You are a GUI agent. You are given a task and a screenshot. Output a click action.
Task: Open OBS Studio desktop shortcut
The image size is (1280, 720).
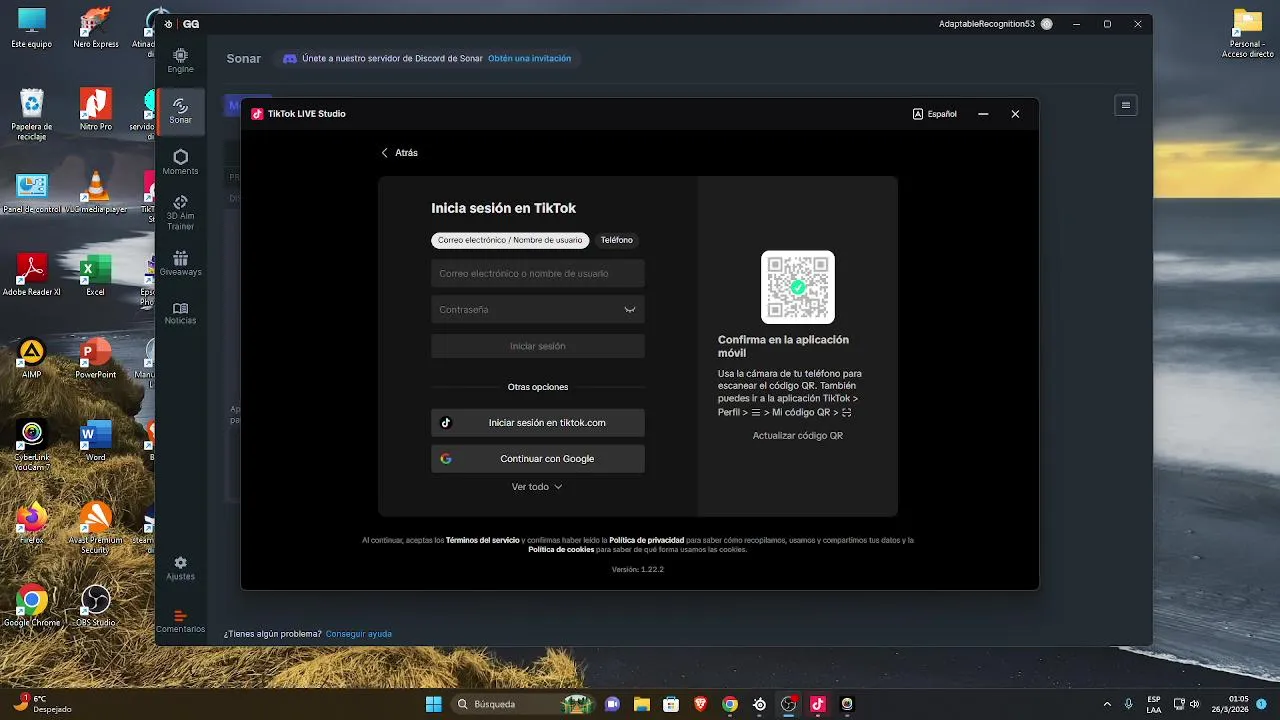coord(95,606)
